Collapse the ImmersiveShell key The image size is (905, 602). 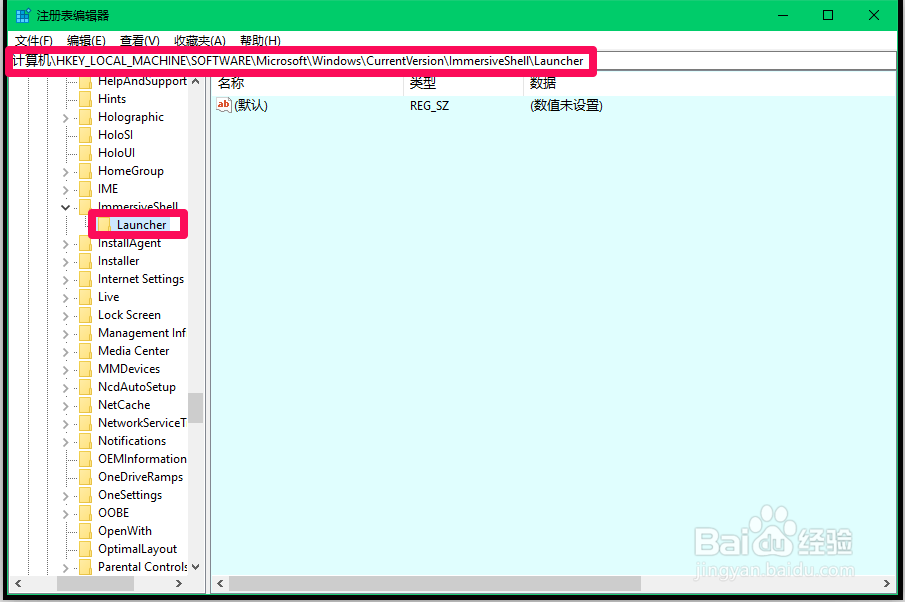[x=65, y=207]
